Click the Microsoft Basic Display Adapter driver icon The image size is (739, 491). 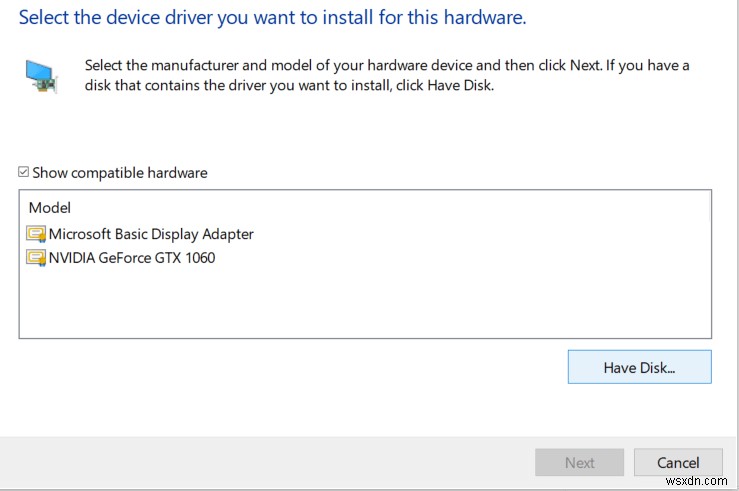pos(37,234)
